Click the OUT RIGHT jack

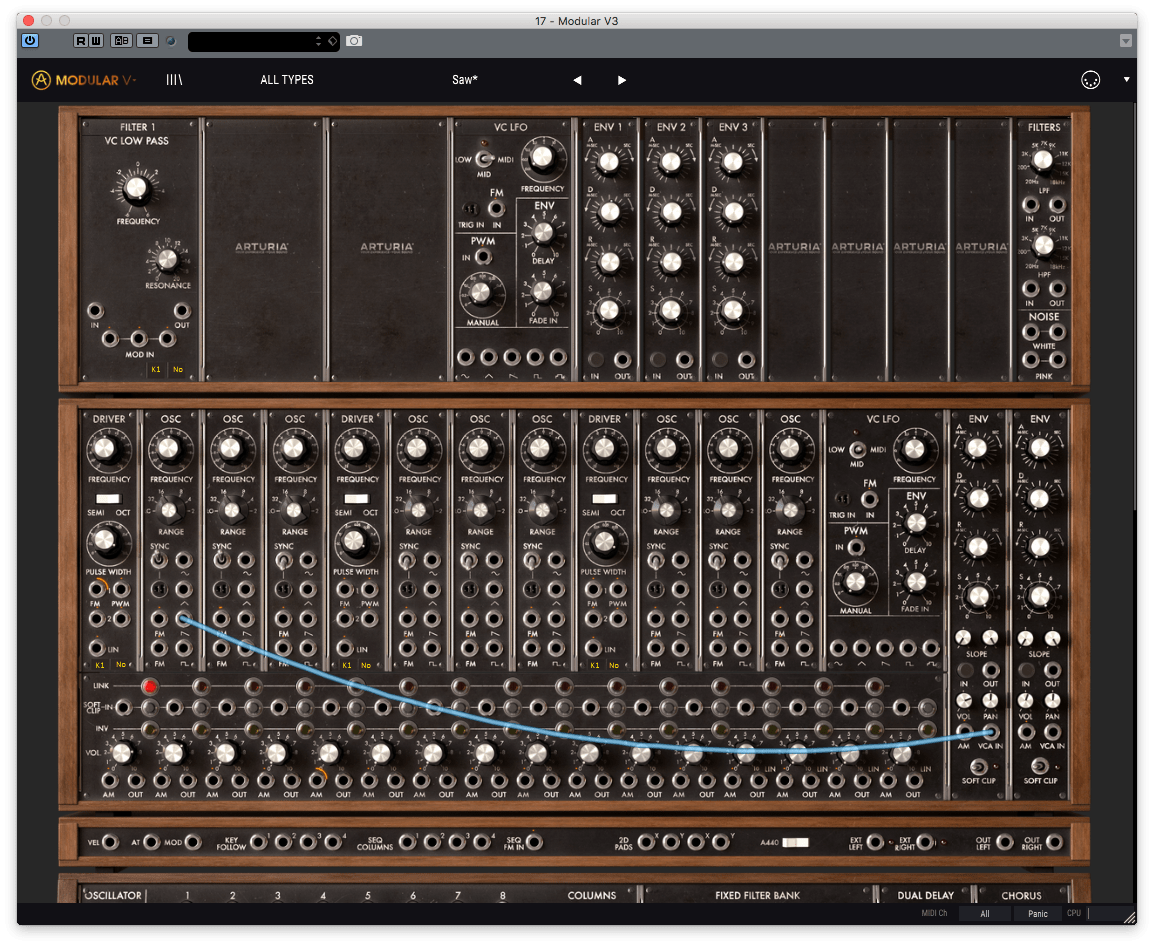point(1054,842)
